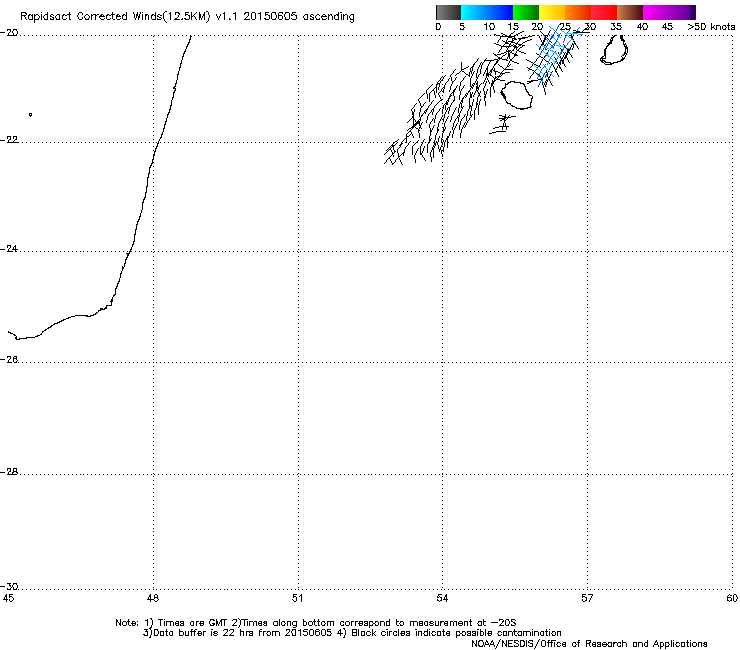The image size is (740, 650).
Task: Click the '60' longitude axis label
Action: [732, 599]
